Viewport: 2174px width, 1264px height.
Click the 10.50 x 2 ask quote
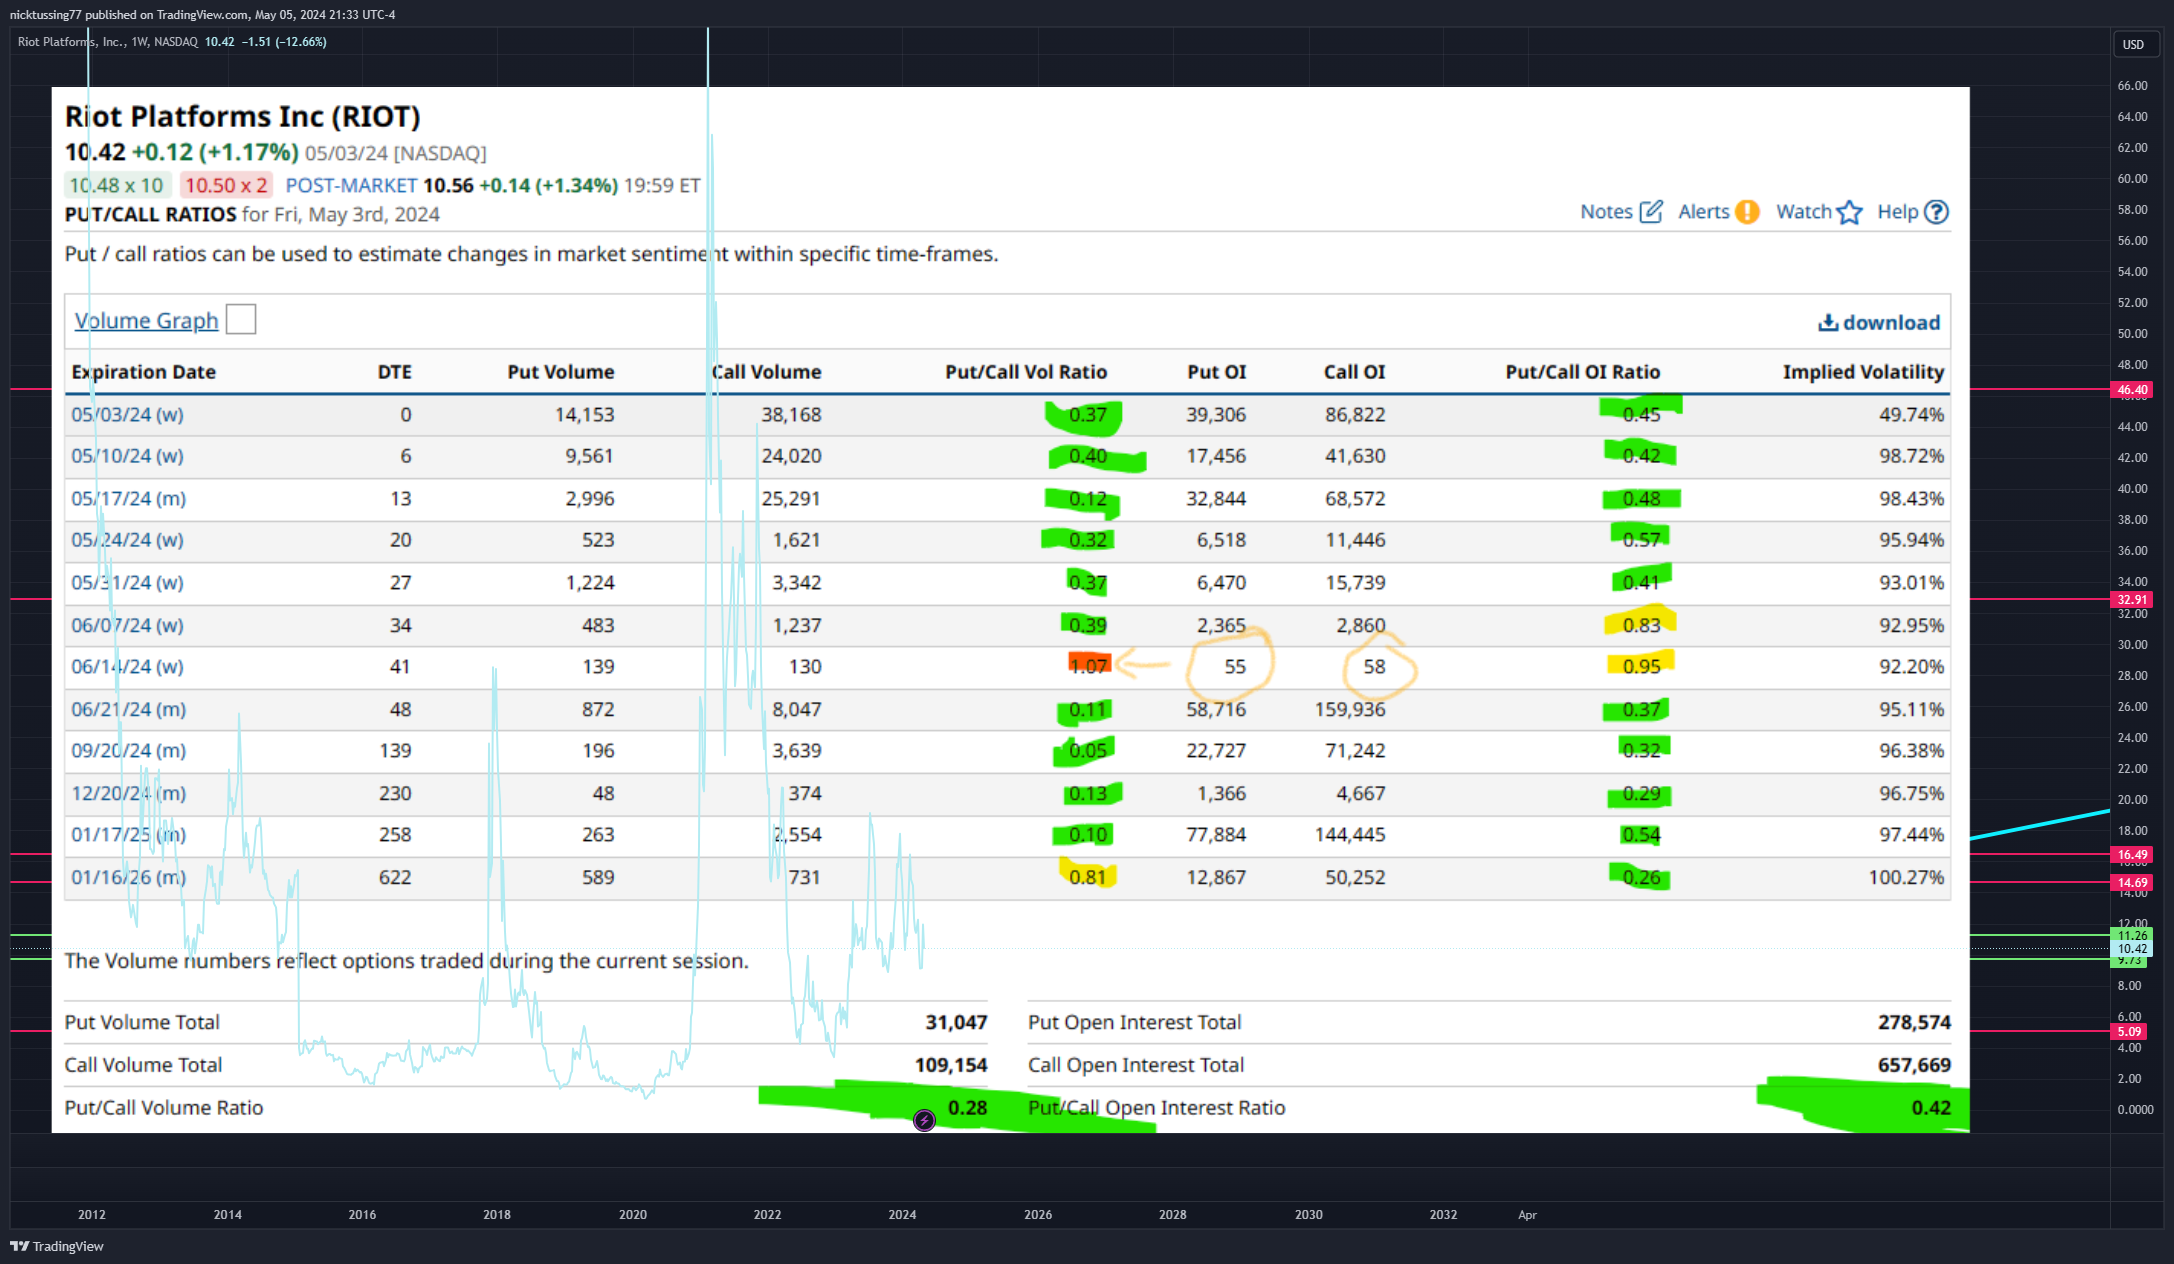[226, 185]
